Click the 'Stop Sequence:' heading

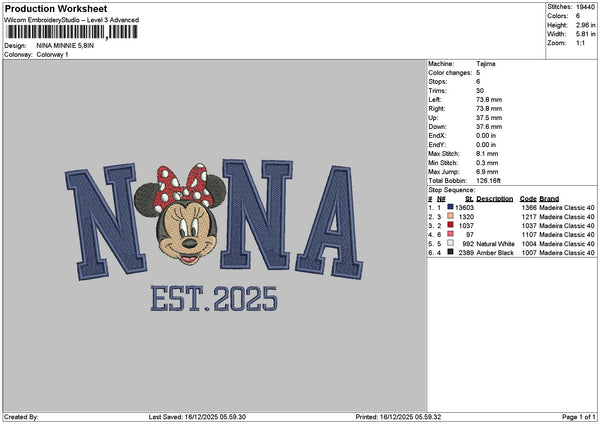[452, 190]
